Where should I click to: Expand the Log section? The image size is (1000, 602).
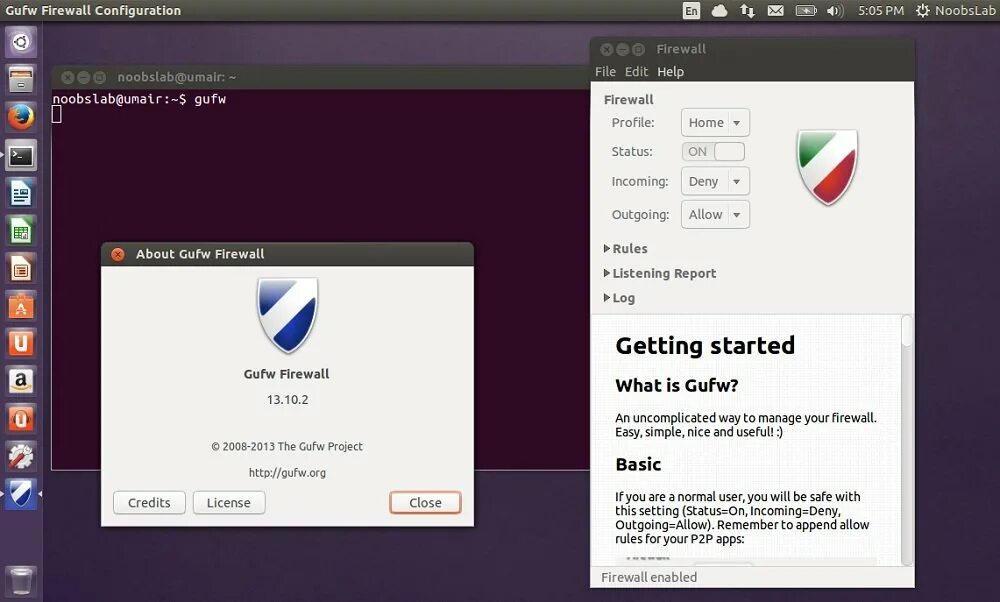pos(619,298)
